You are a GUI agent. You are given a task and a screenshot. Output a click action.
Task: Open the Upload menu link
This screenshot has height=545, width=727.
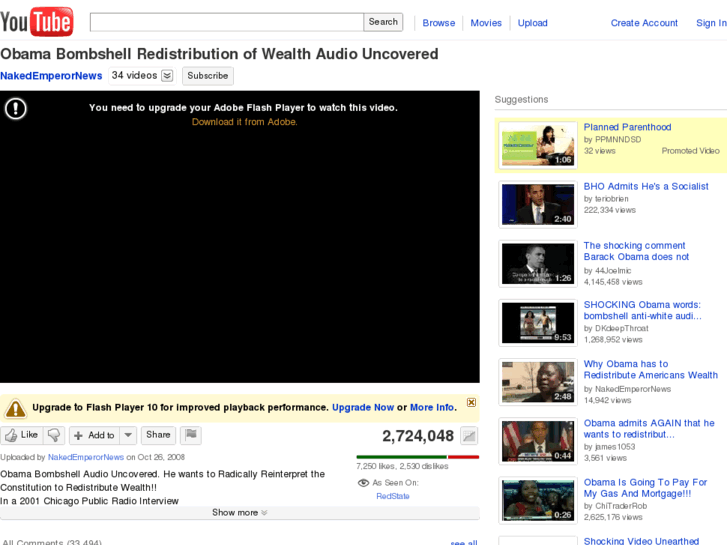click(x=532, y=23)
